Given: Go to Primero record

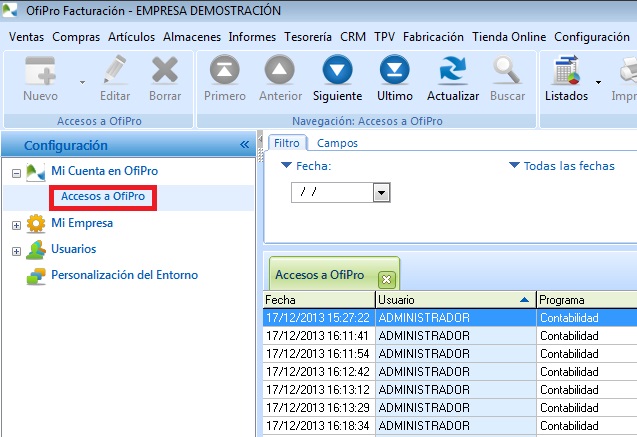Looking at the screenshot, I should (225, 70).
